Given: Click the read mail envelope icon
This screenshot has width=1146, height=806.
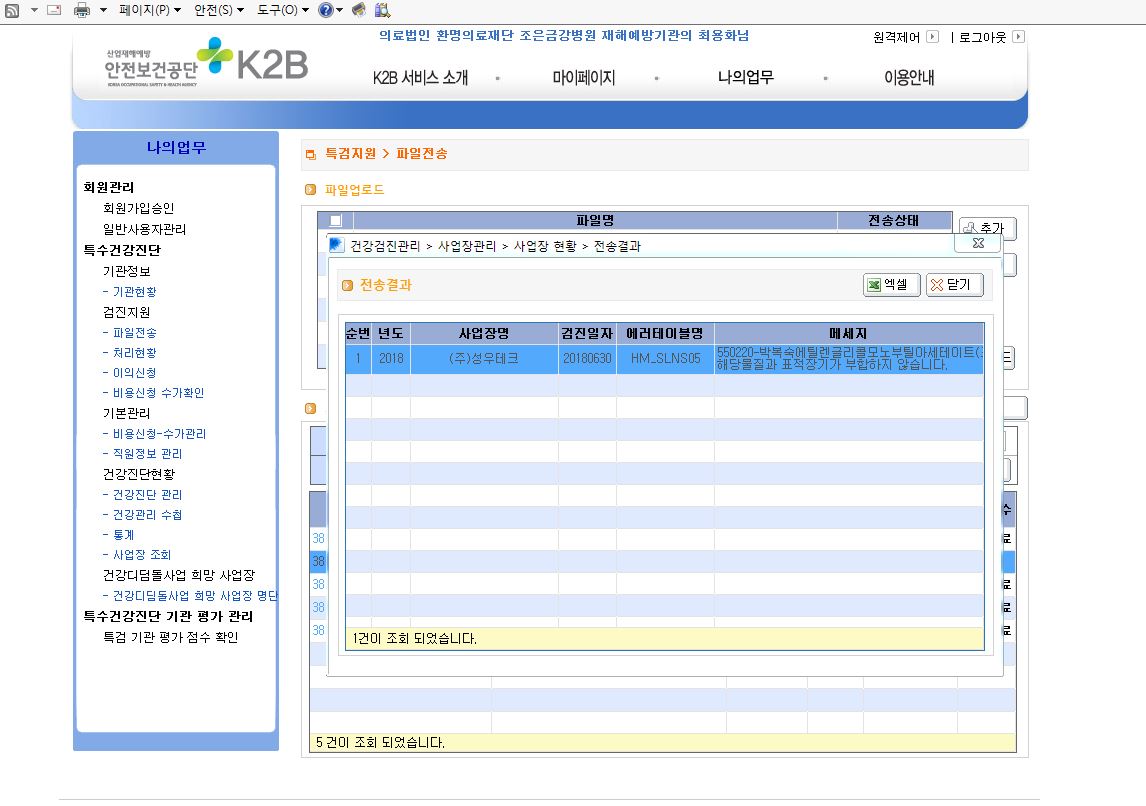Looking at the screenshot, I should coord(54,10).
